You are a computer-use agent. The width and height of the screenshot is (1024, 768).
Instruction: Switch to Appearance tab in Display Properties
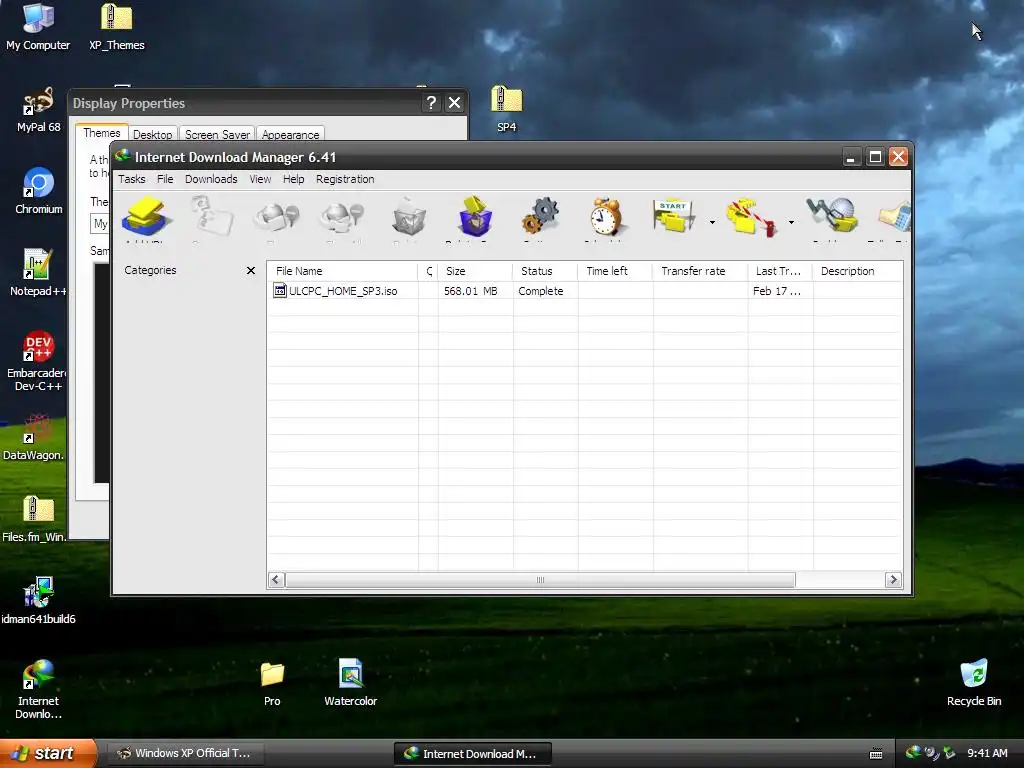(x=290, y=135)
